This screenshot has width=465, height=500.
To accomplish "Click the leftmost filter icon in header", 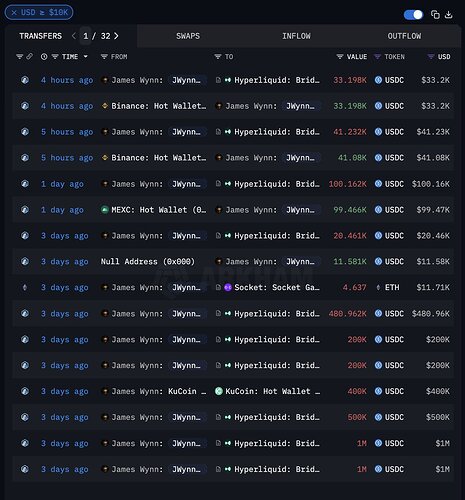I will click(x=20, y=57).
